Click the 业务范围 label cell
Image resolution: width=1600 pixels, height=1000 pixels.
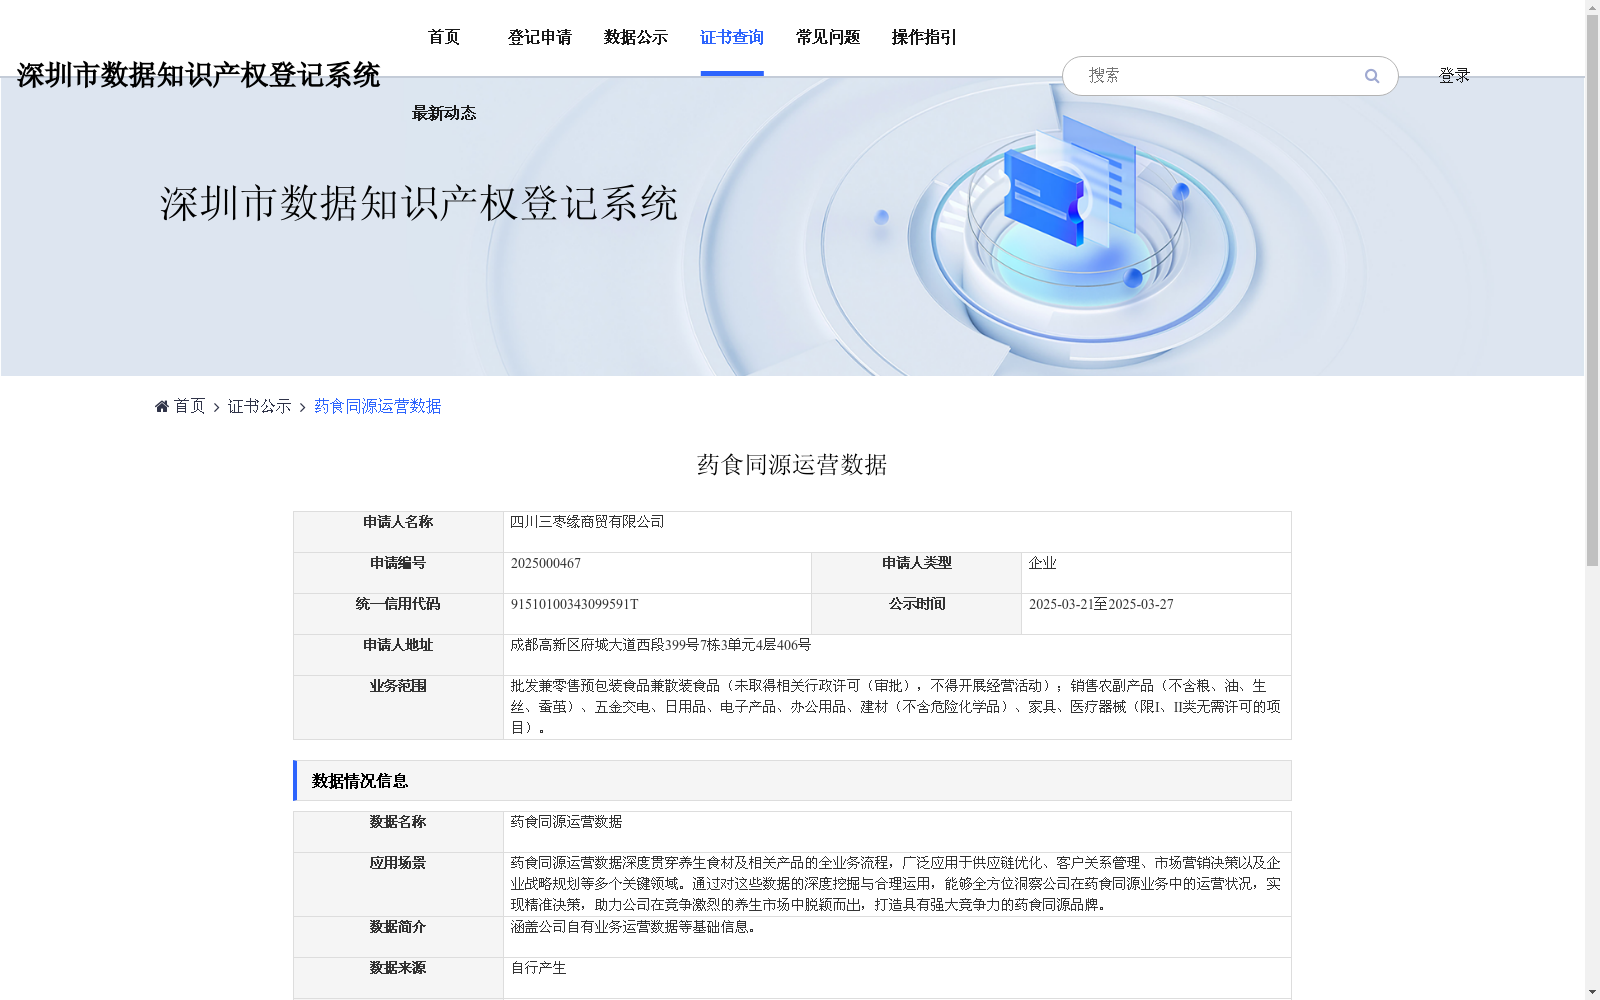(x=398, y=707)
